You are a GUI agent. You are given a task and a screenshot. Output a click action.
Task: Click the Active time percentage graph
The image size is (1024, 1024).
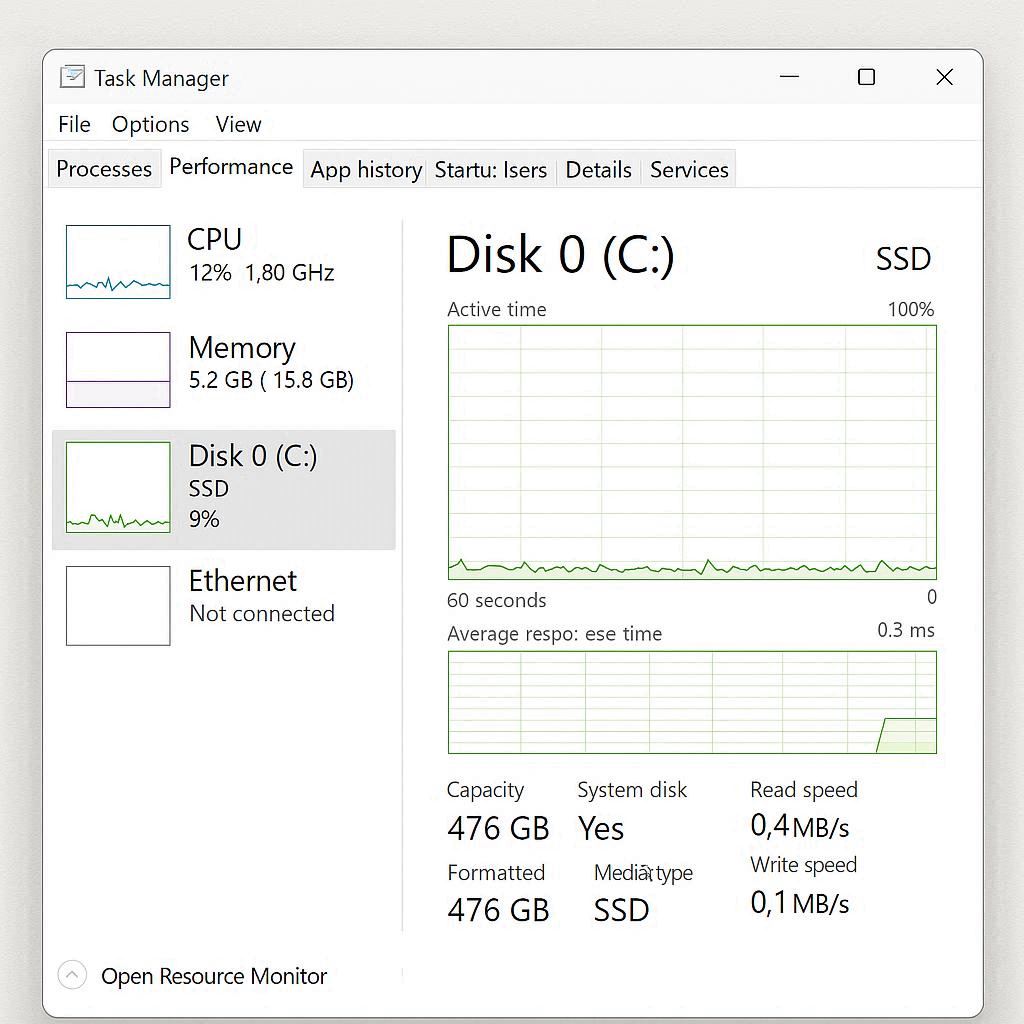(x=692, y=452)
